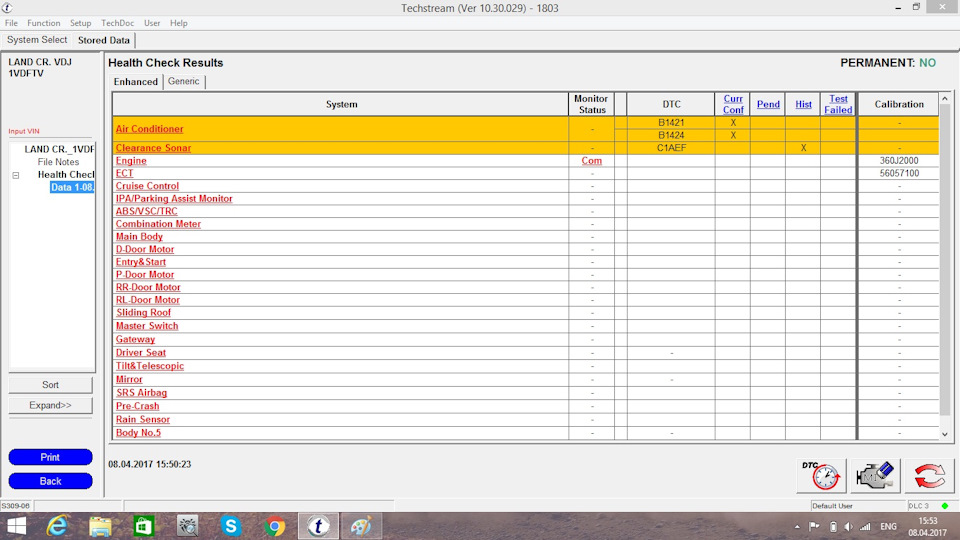Open the Setup menu

coord(80,23)
